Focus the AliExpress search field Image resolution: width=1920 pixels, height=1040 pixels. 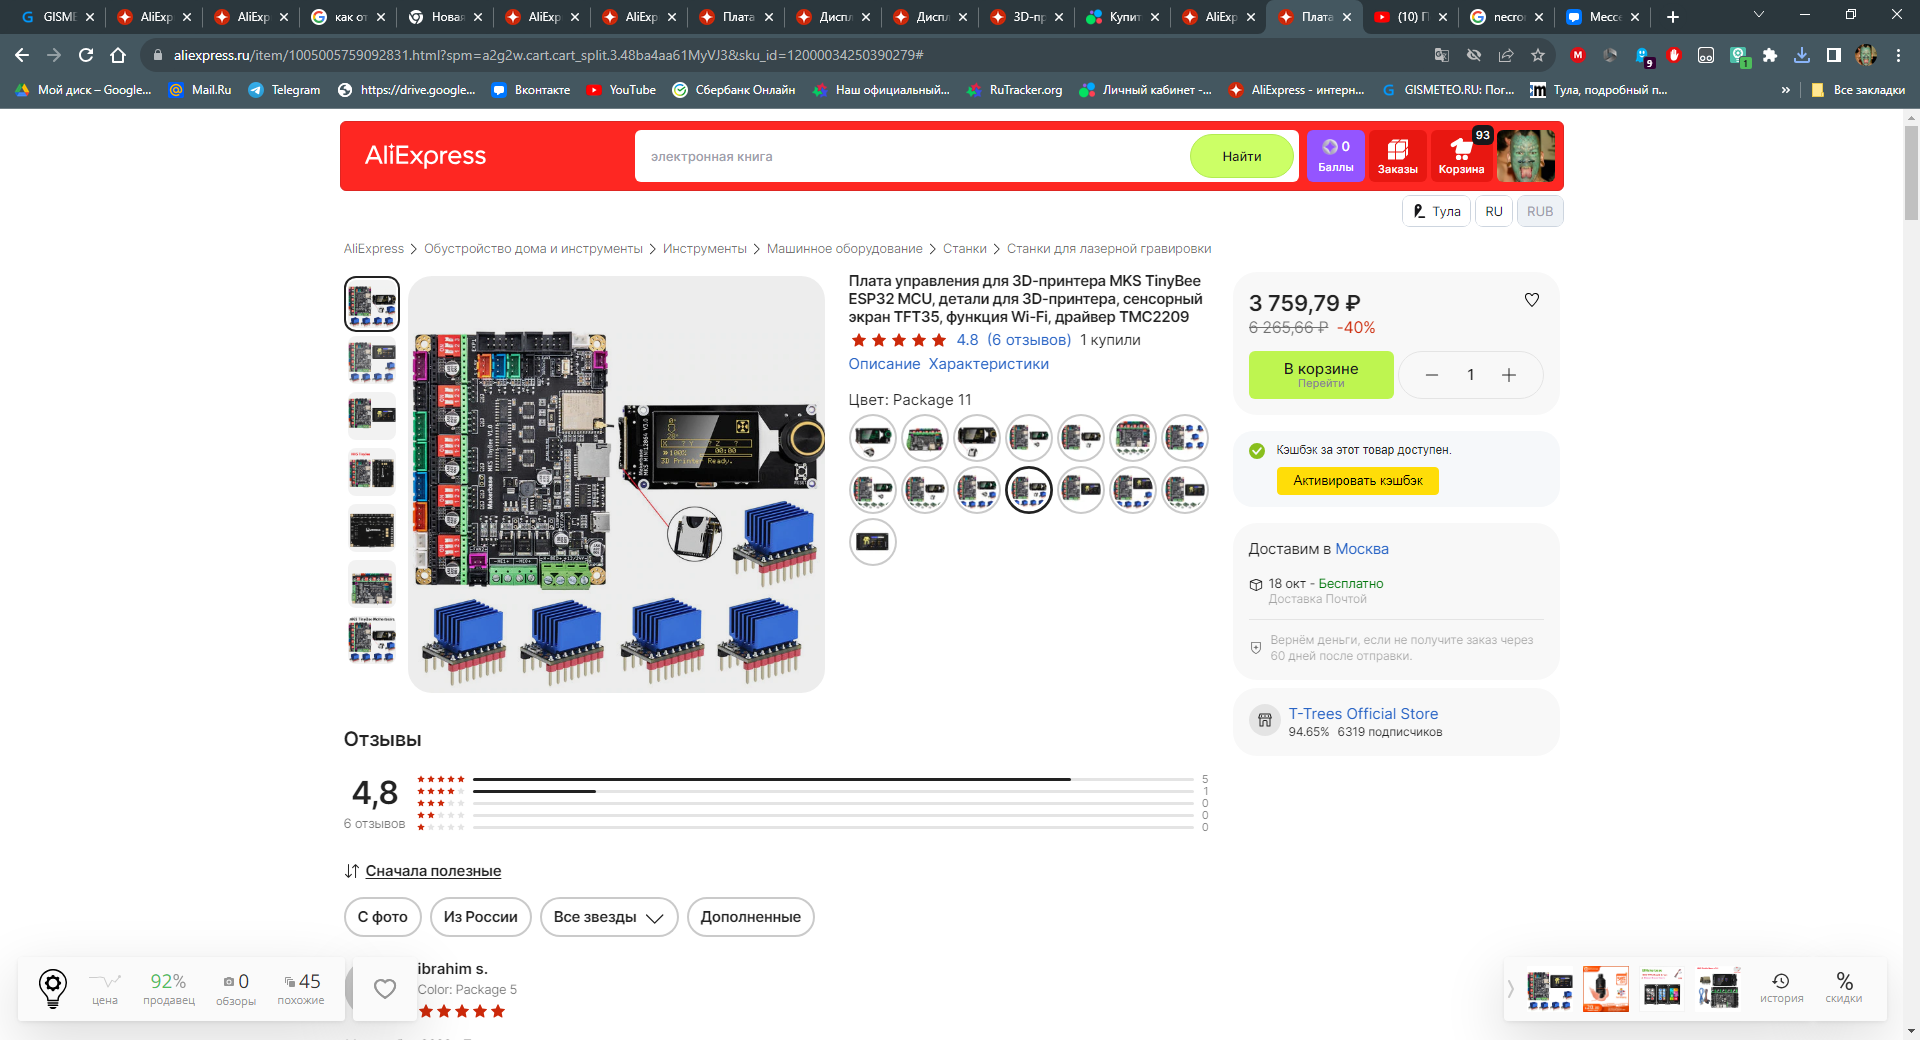(912, 156)
